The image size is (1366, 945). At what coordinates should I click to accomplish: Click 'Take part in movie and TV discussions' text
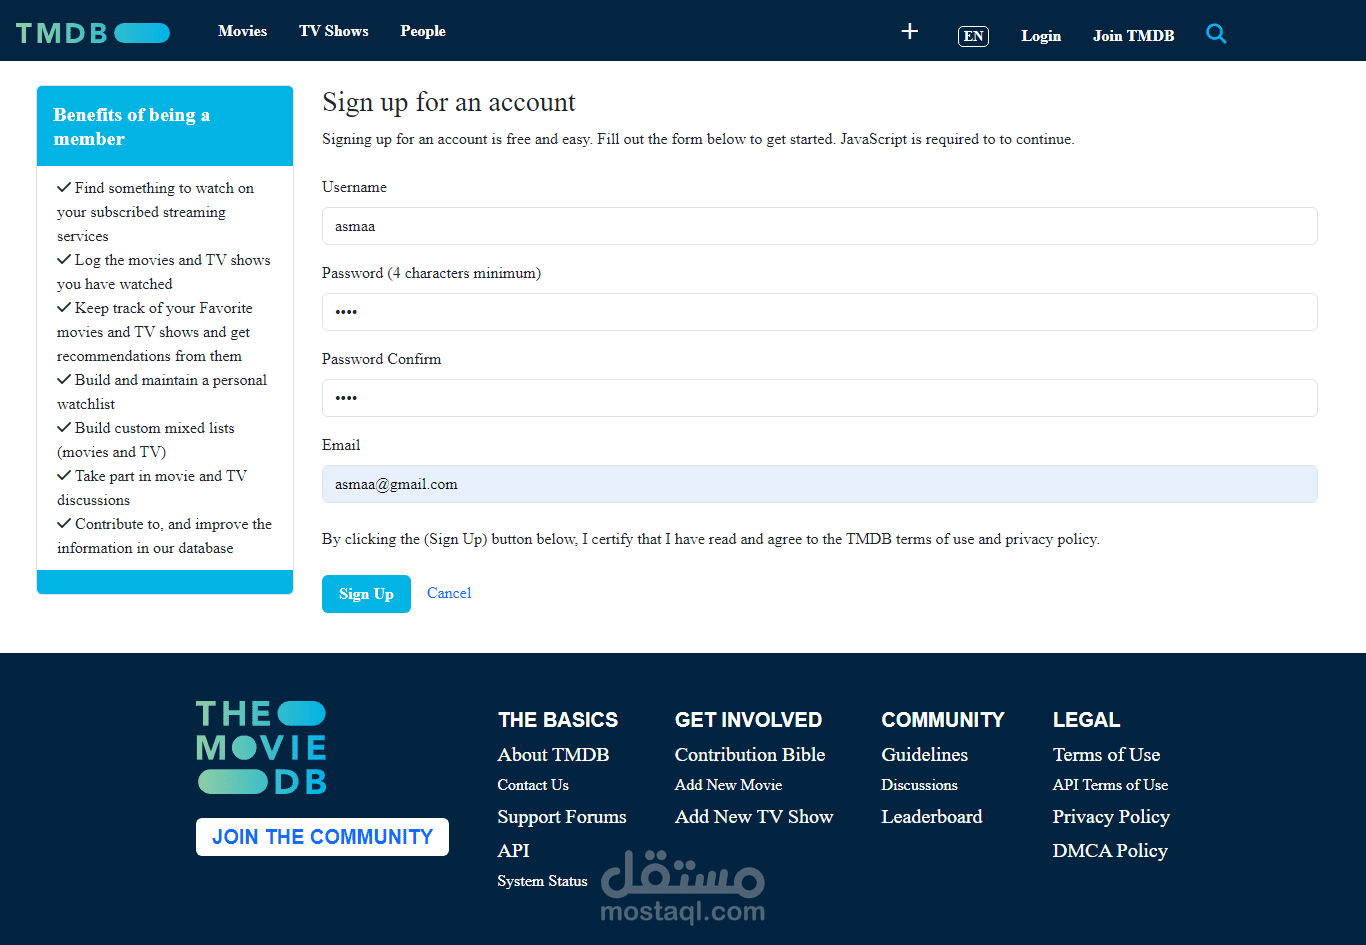click(x=152, y=488)
